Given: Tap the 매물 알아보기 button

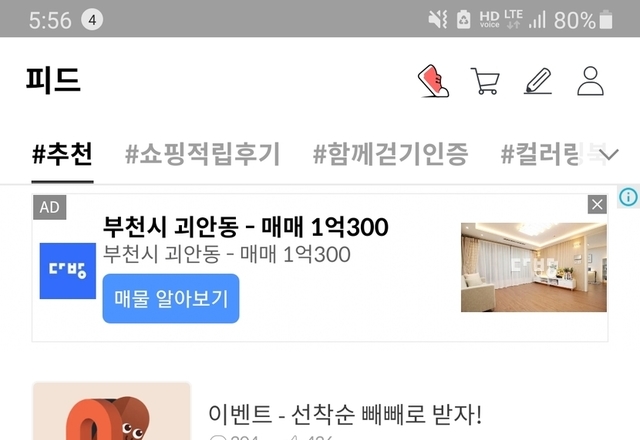Looking at the screenshot, I should coord(171,298).
